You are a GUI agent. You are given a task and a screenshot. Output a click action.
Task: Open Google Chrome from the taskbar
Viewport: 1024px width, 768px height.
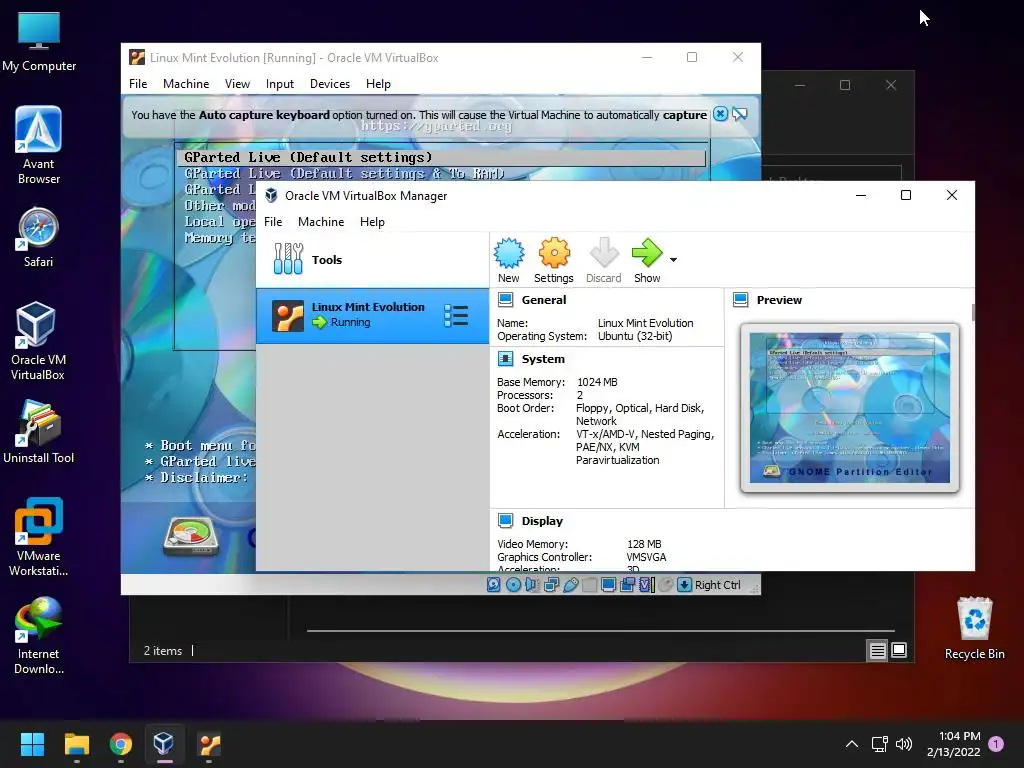click(x=121, y=744)
